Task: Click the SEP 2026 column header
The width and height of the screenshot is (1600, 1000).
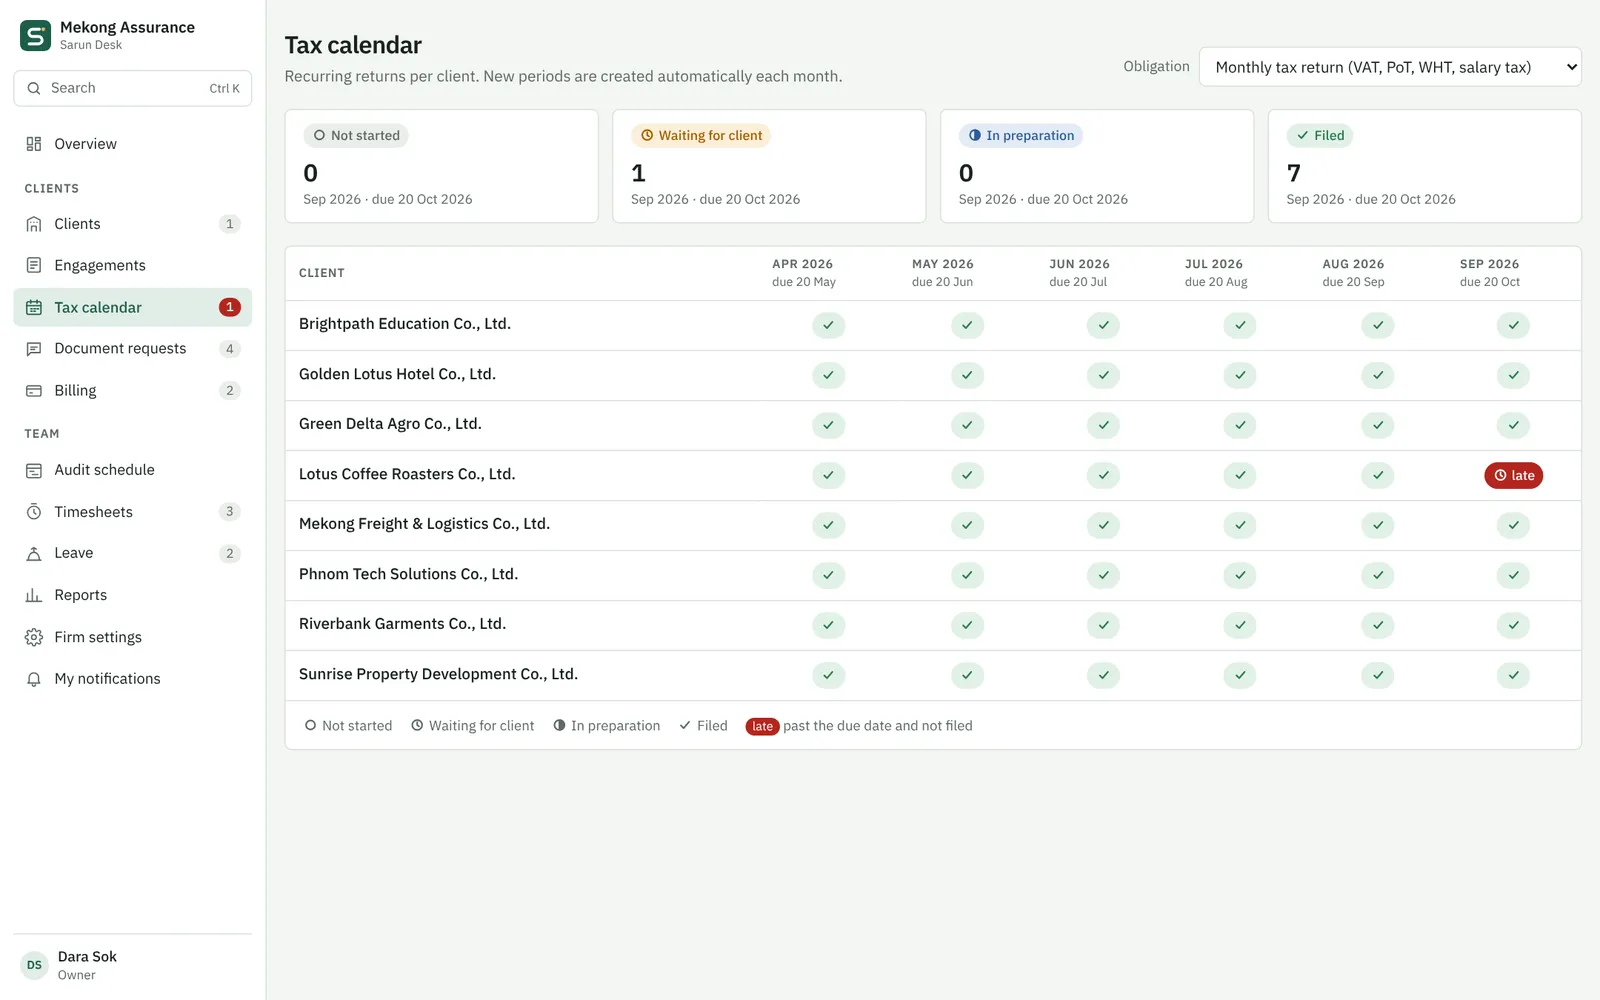Action: 1489,272
